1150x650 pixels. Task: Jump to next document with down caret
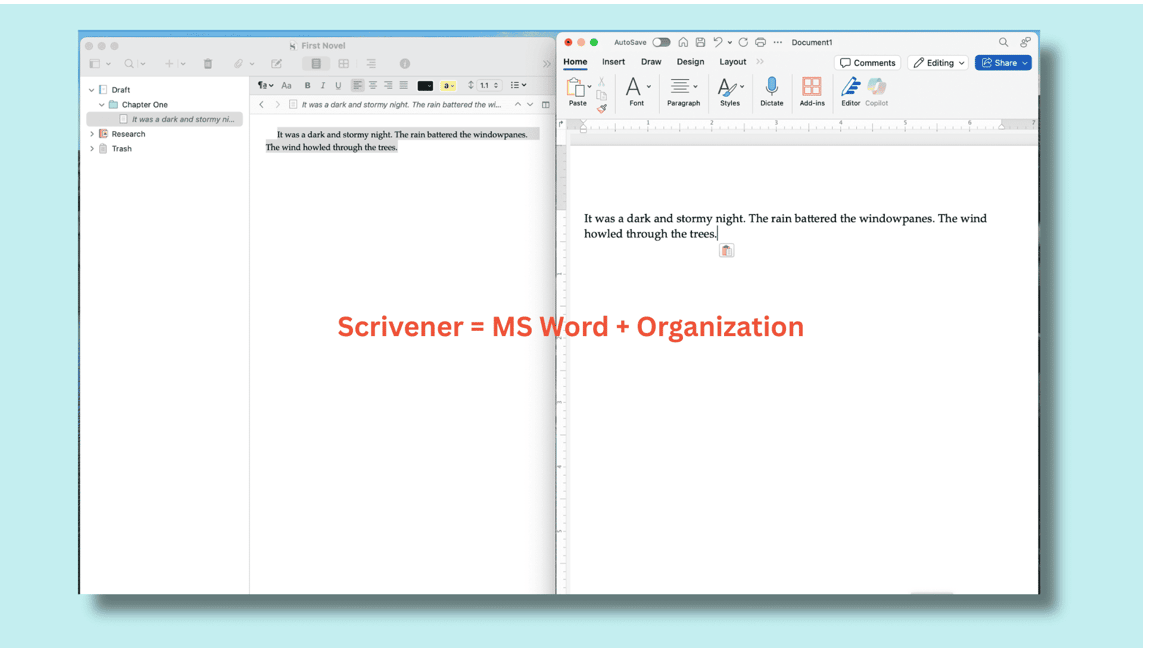[530, 105]
